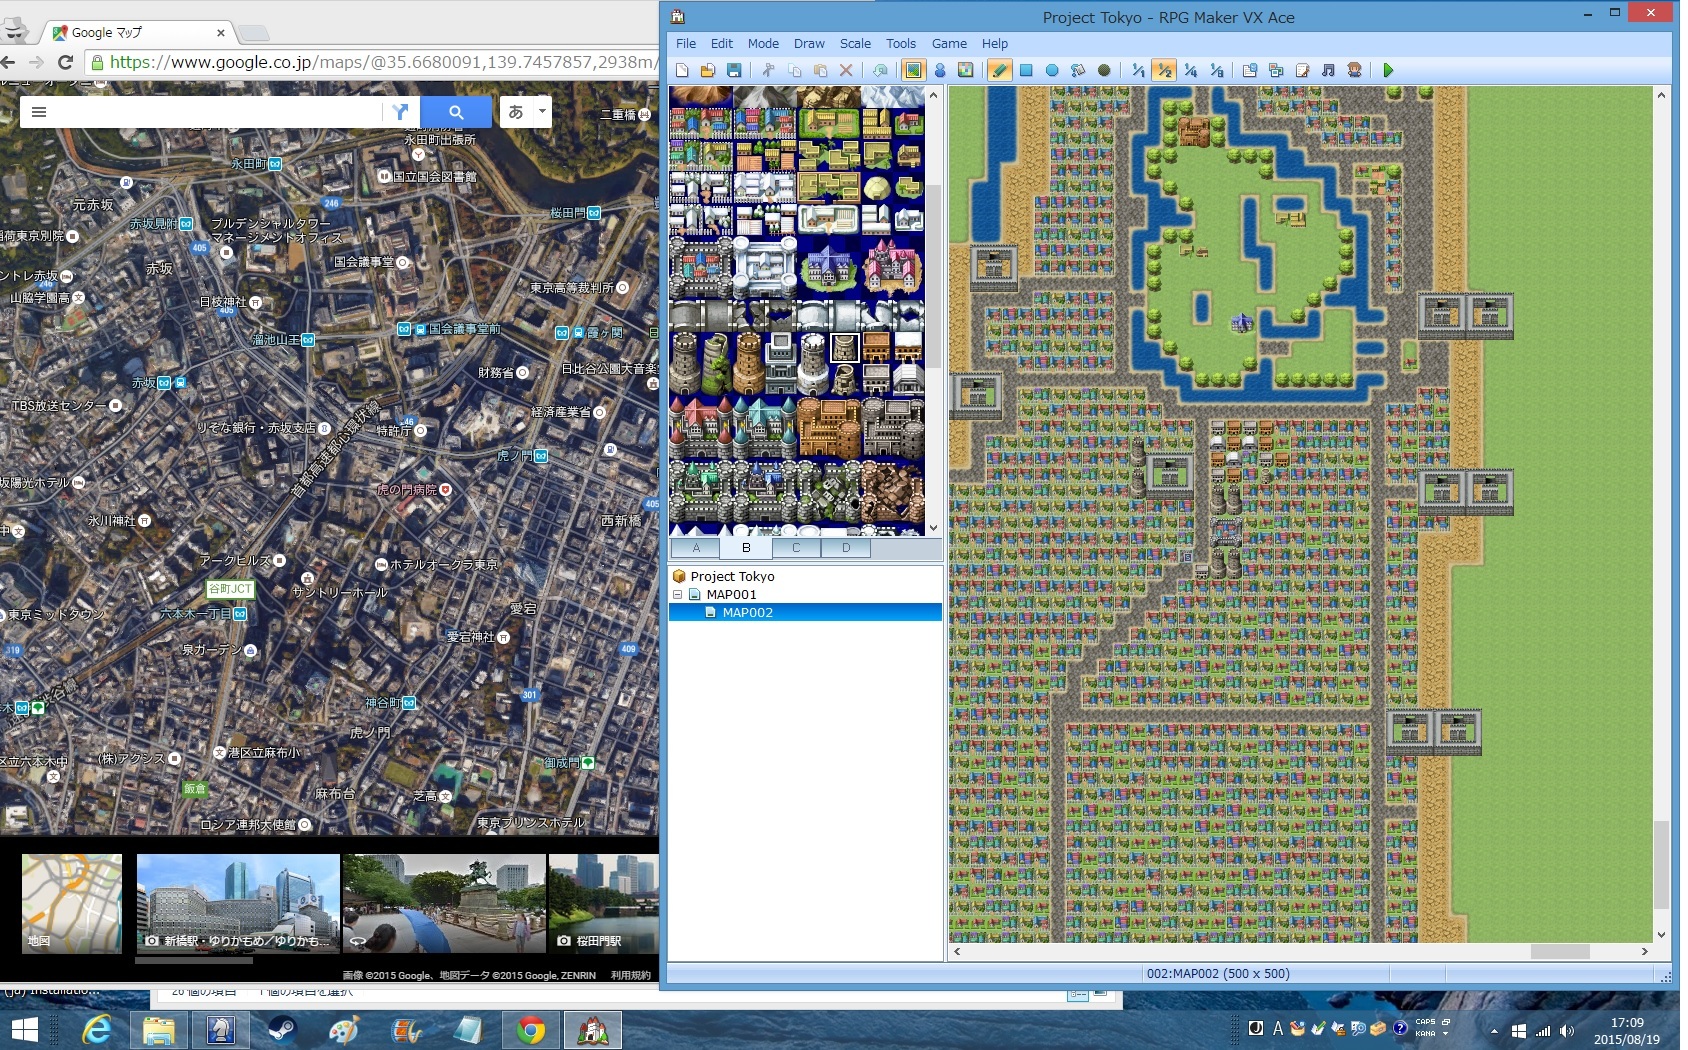Start Playtest with the green arrow

pos(1388,70)
